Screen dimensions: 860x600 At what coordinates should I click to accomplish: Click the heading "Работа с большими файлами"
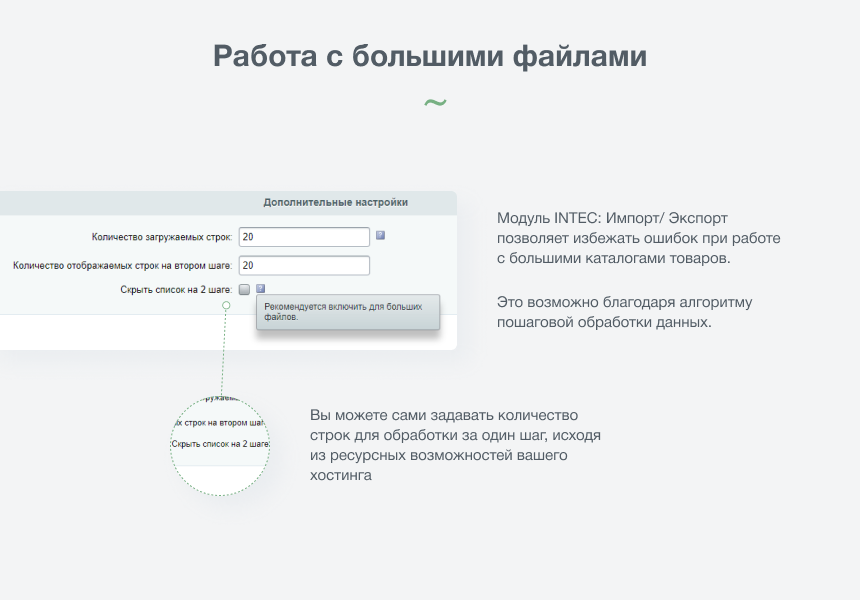point(430,56)
